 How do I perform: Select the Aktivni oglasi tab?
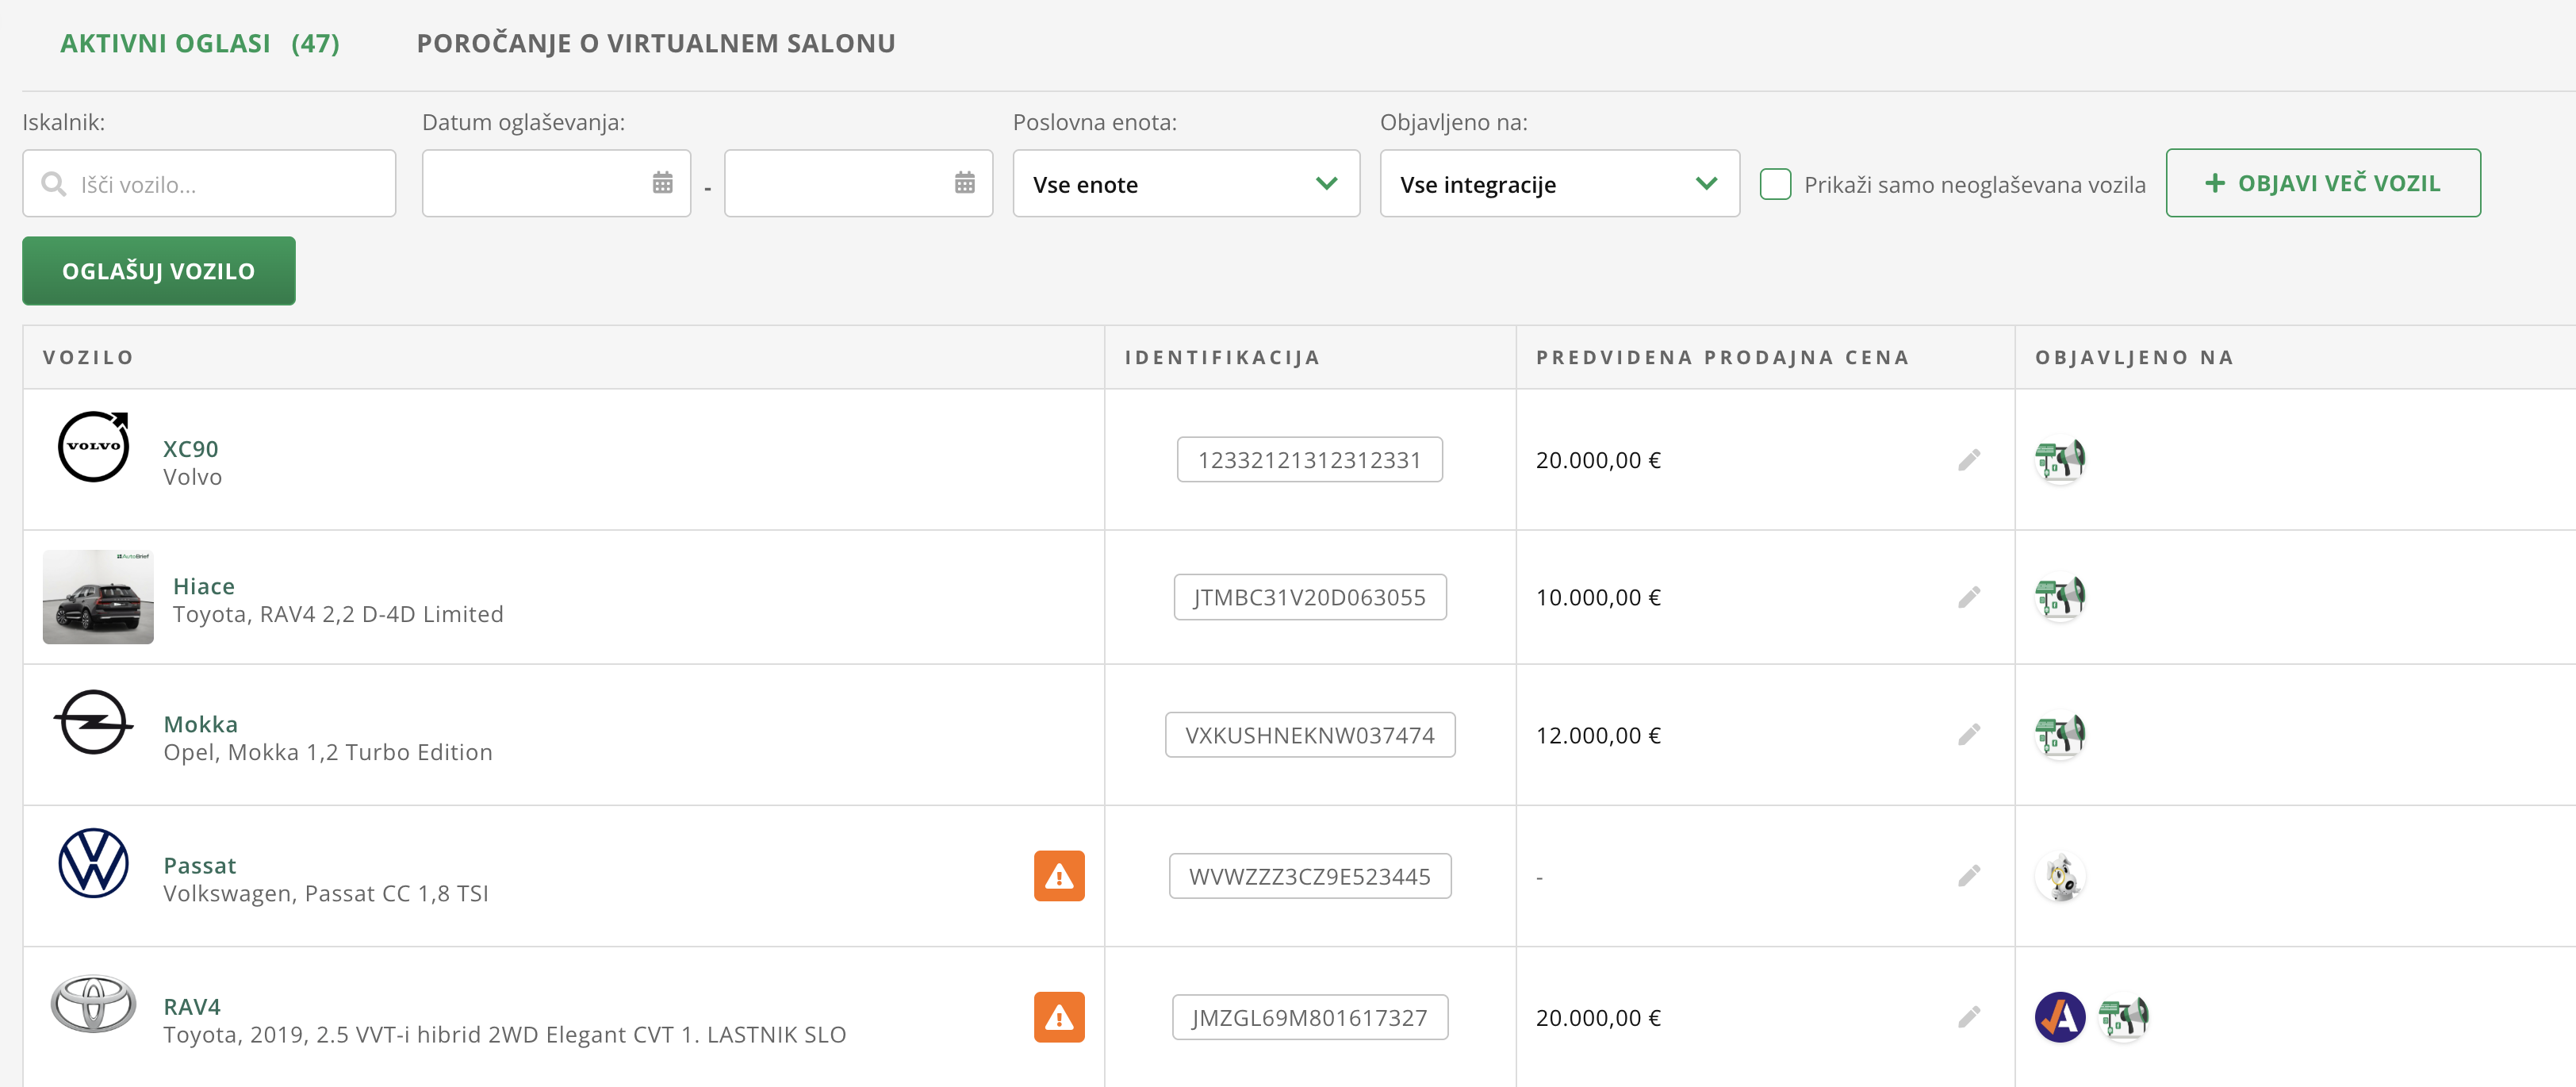[x=199, y=44]
